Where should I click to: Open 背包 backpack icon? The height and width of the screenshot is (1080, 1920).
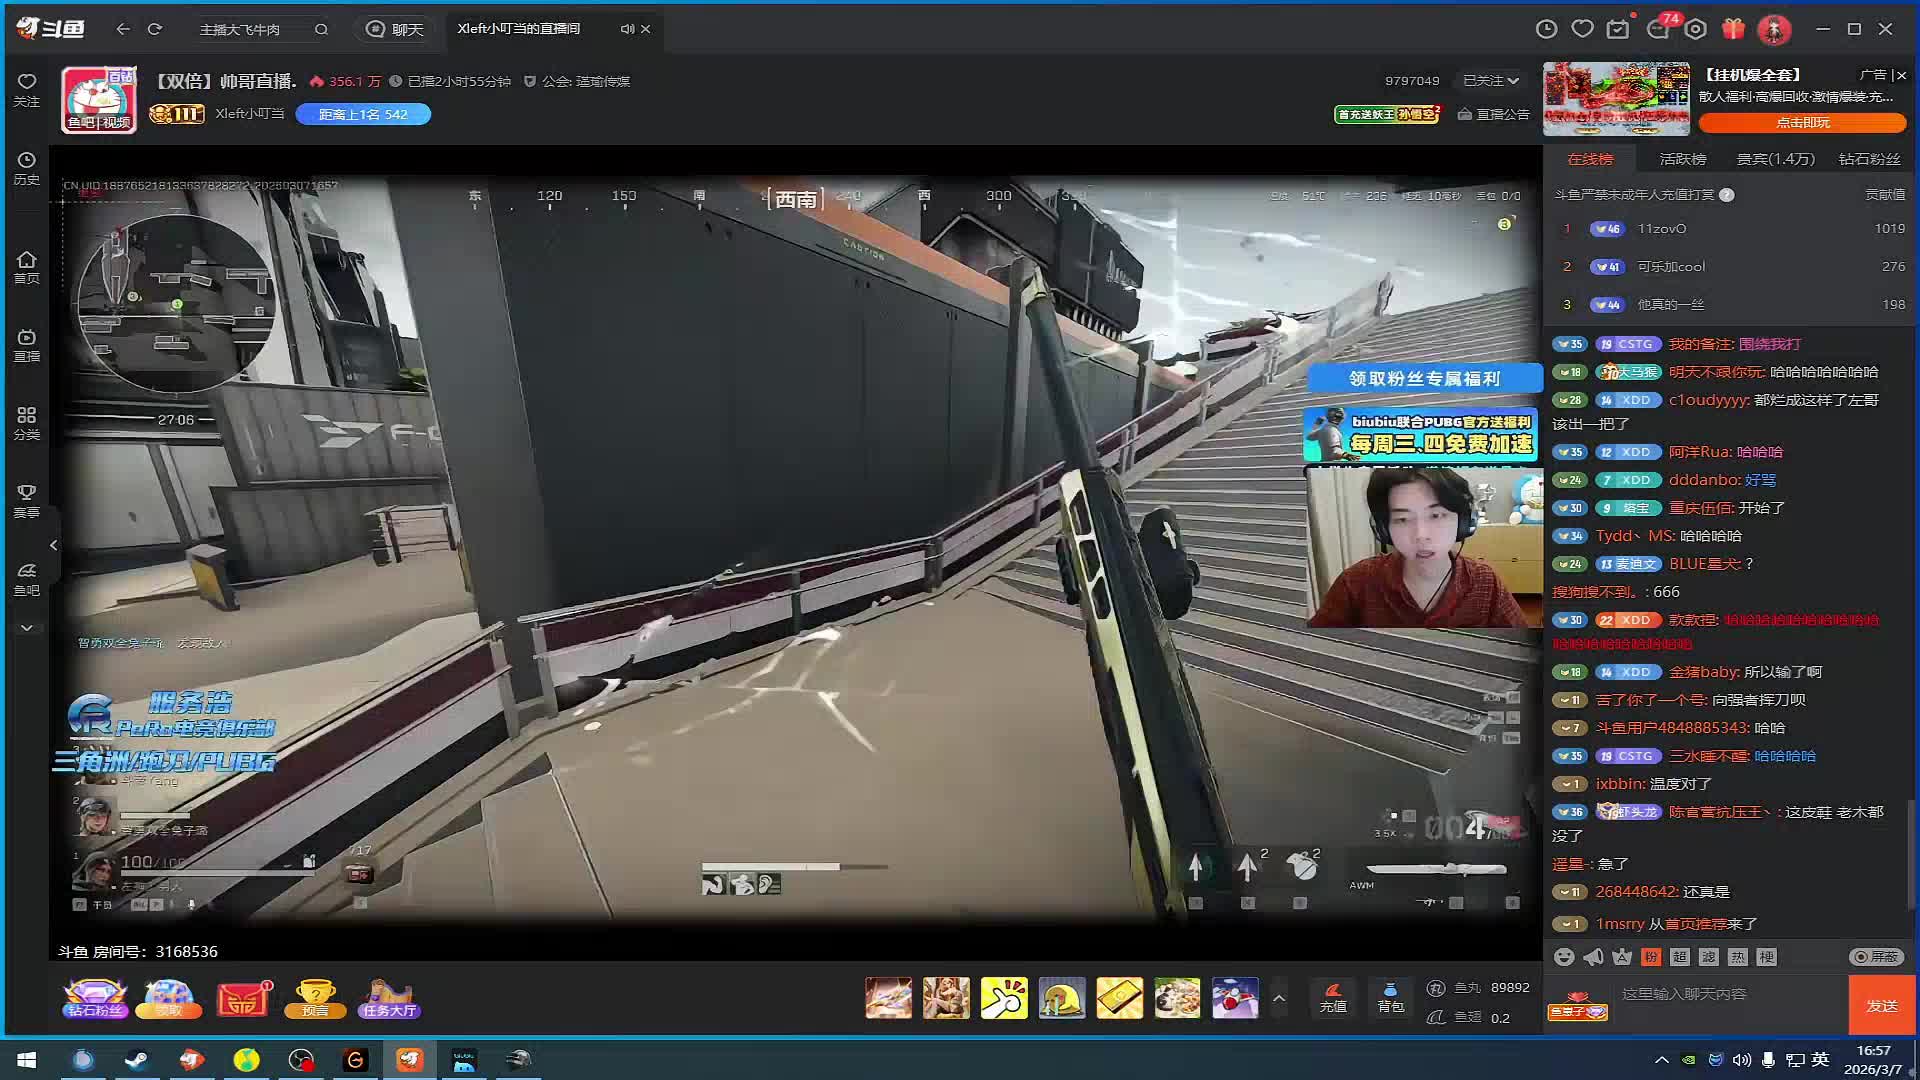coord(1390,997)
